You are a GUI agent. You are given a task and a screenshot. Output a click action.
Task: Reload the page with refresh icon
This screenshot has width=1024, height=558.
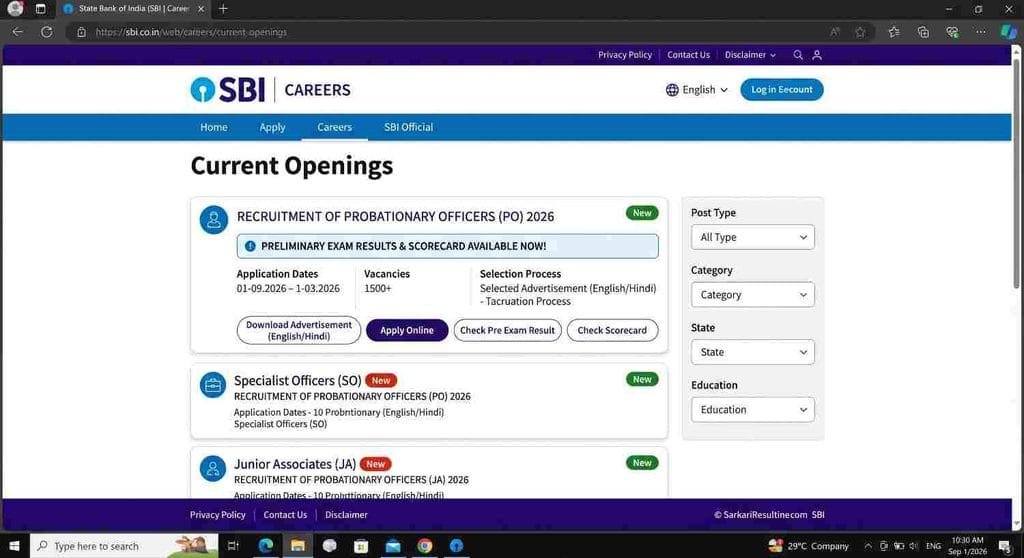tap(46, 31)
